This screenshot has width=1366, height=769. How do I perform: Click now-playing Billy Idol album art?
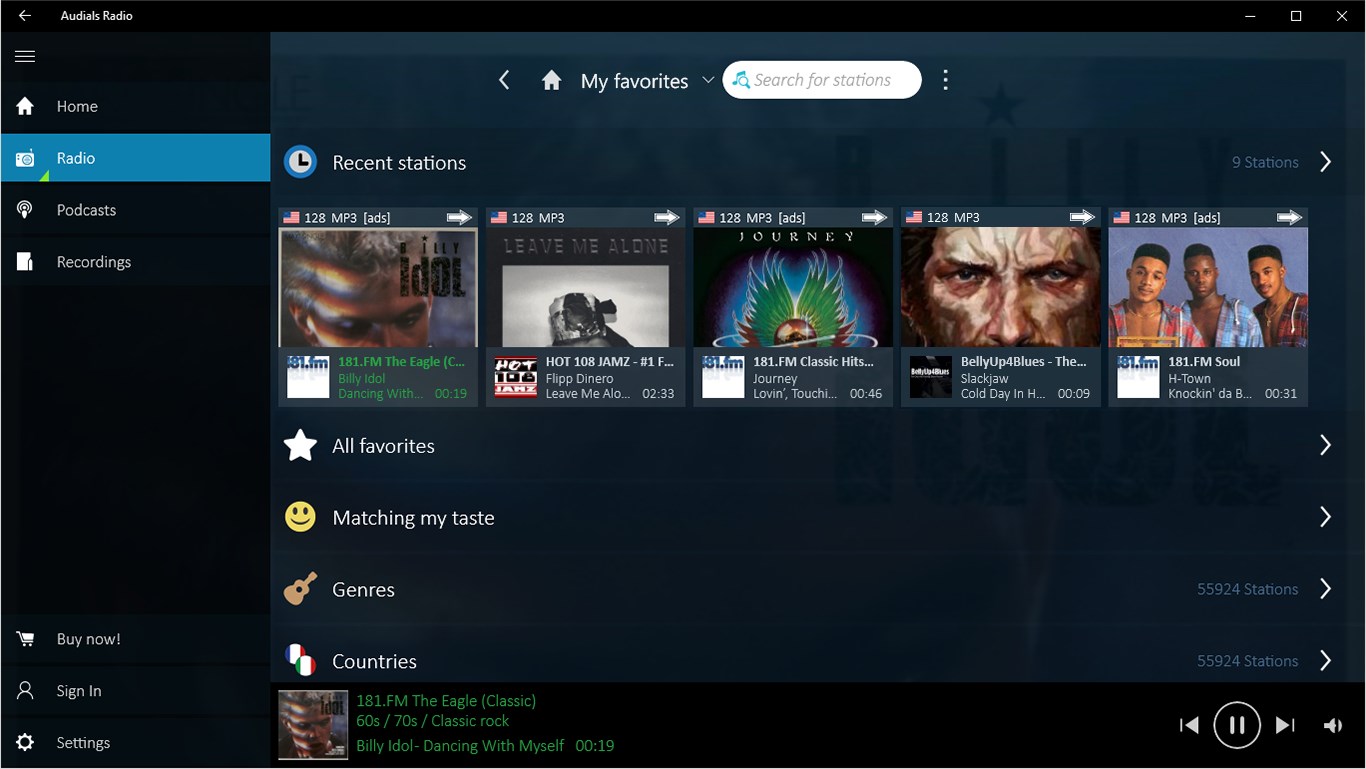[x=313, y=725]
